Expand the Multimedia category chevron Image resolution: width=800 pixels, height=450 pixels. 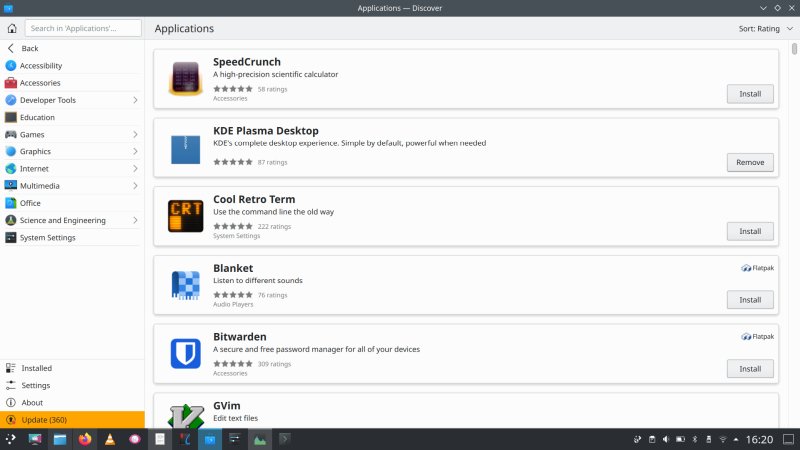point(135,186)
